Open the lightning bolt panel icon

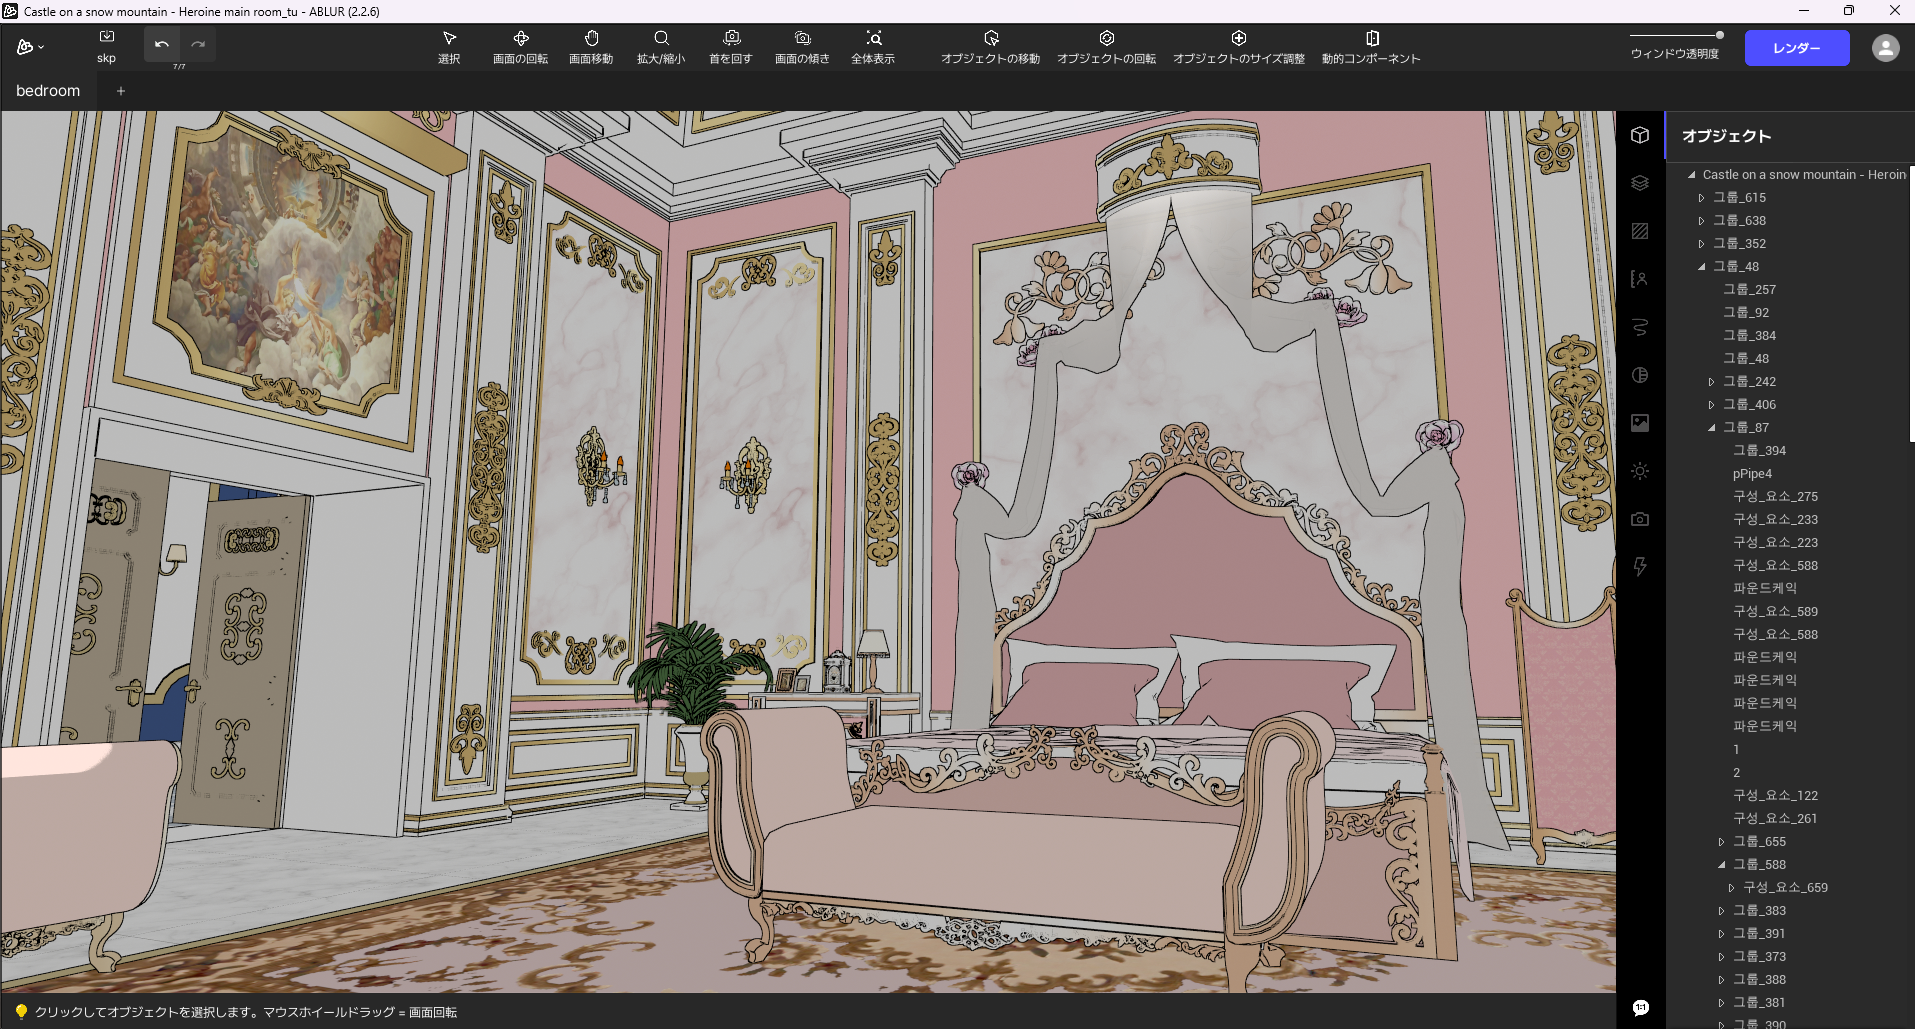tap(1640, 567)
